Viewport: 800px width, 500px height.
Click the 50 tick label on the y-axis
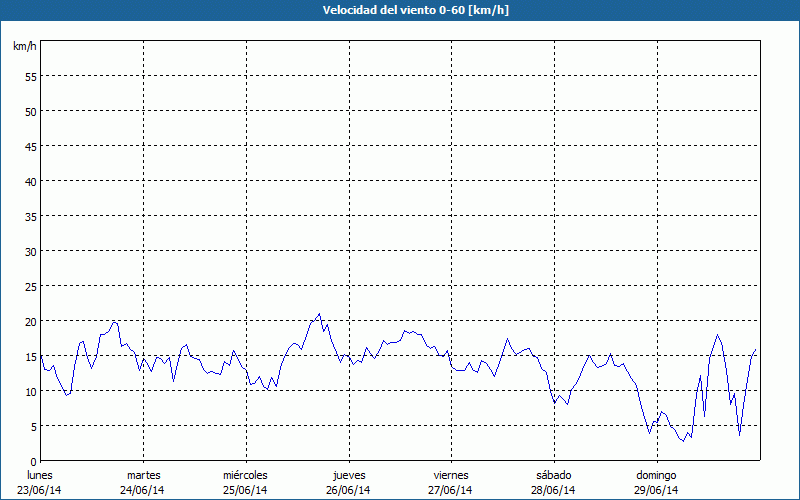(x=30, y=111)
